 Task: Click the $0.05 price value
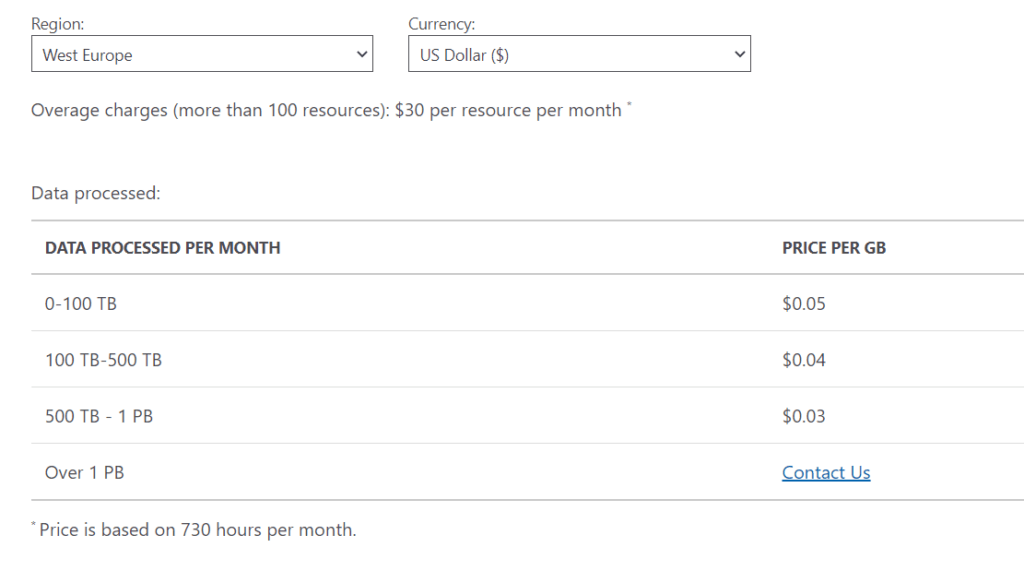pos(804,304)
